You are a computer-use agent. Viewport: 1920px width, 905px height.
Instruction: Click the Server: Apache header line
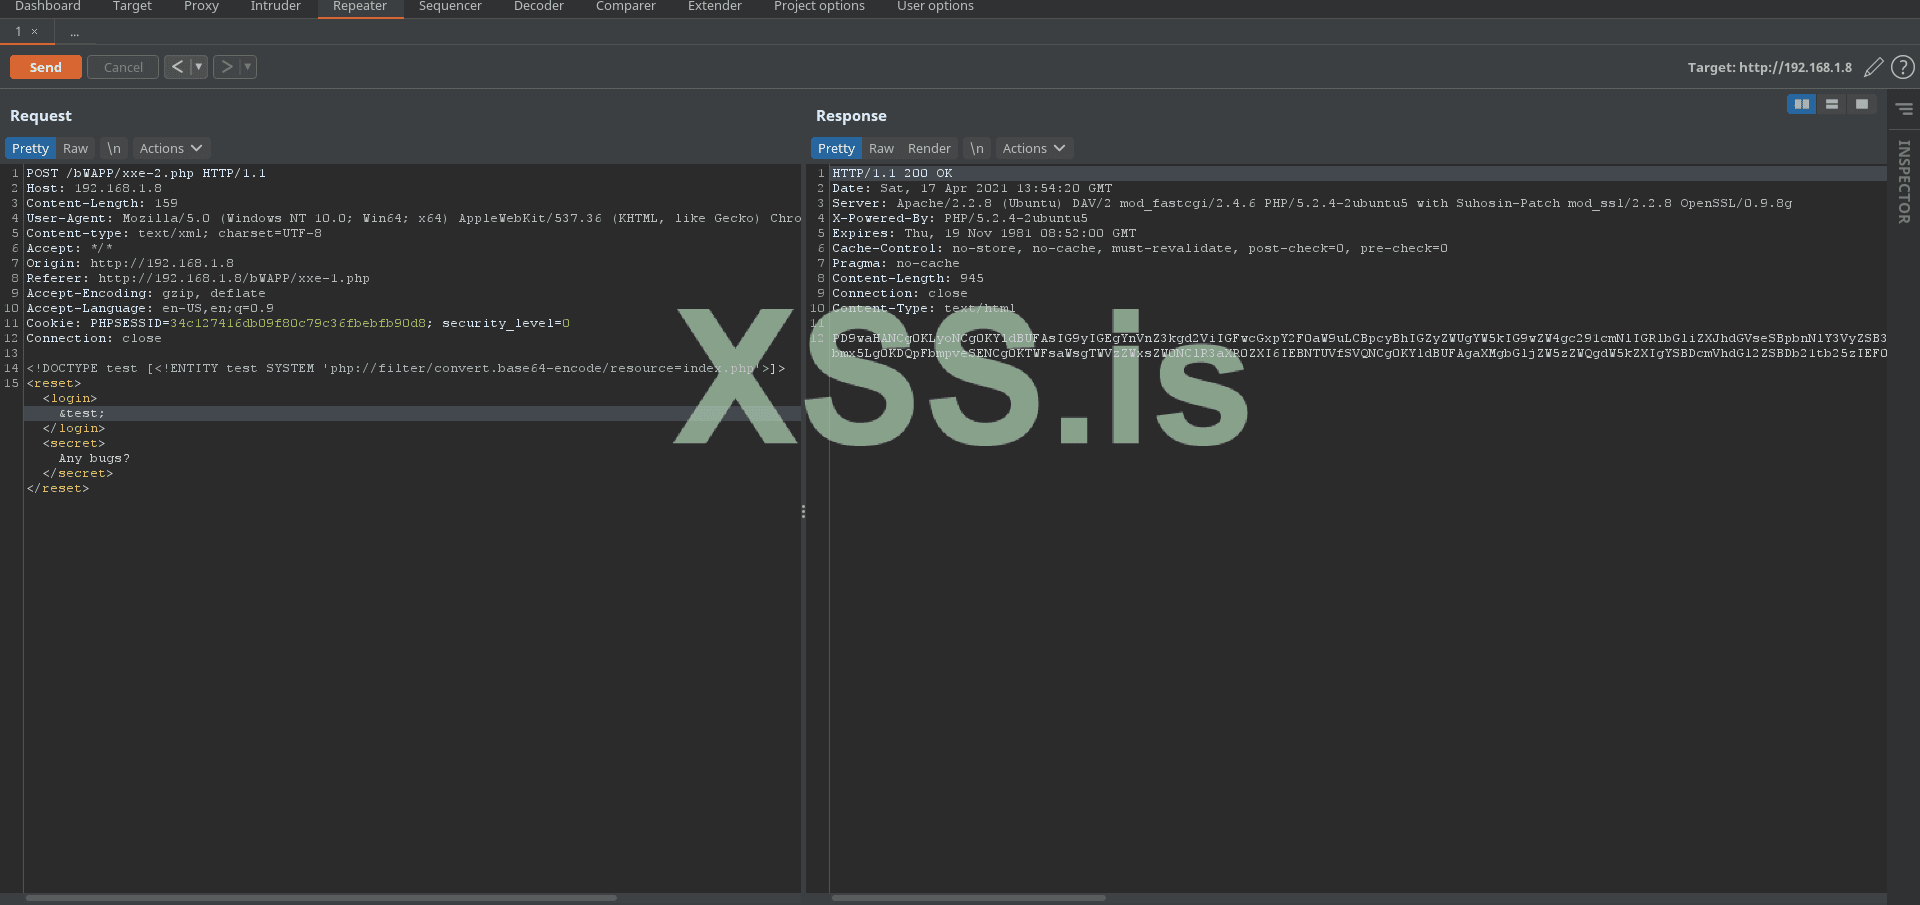click(1312, 204)
